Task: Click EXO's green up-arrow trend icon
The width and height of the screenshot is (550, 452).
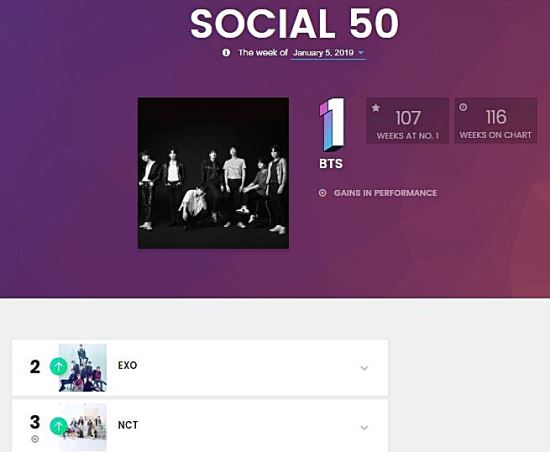Action: click(59, 366)
